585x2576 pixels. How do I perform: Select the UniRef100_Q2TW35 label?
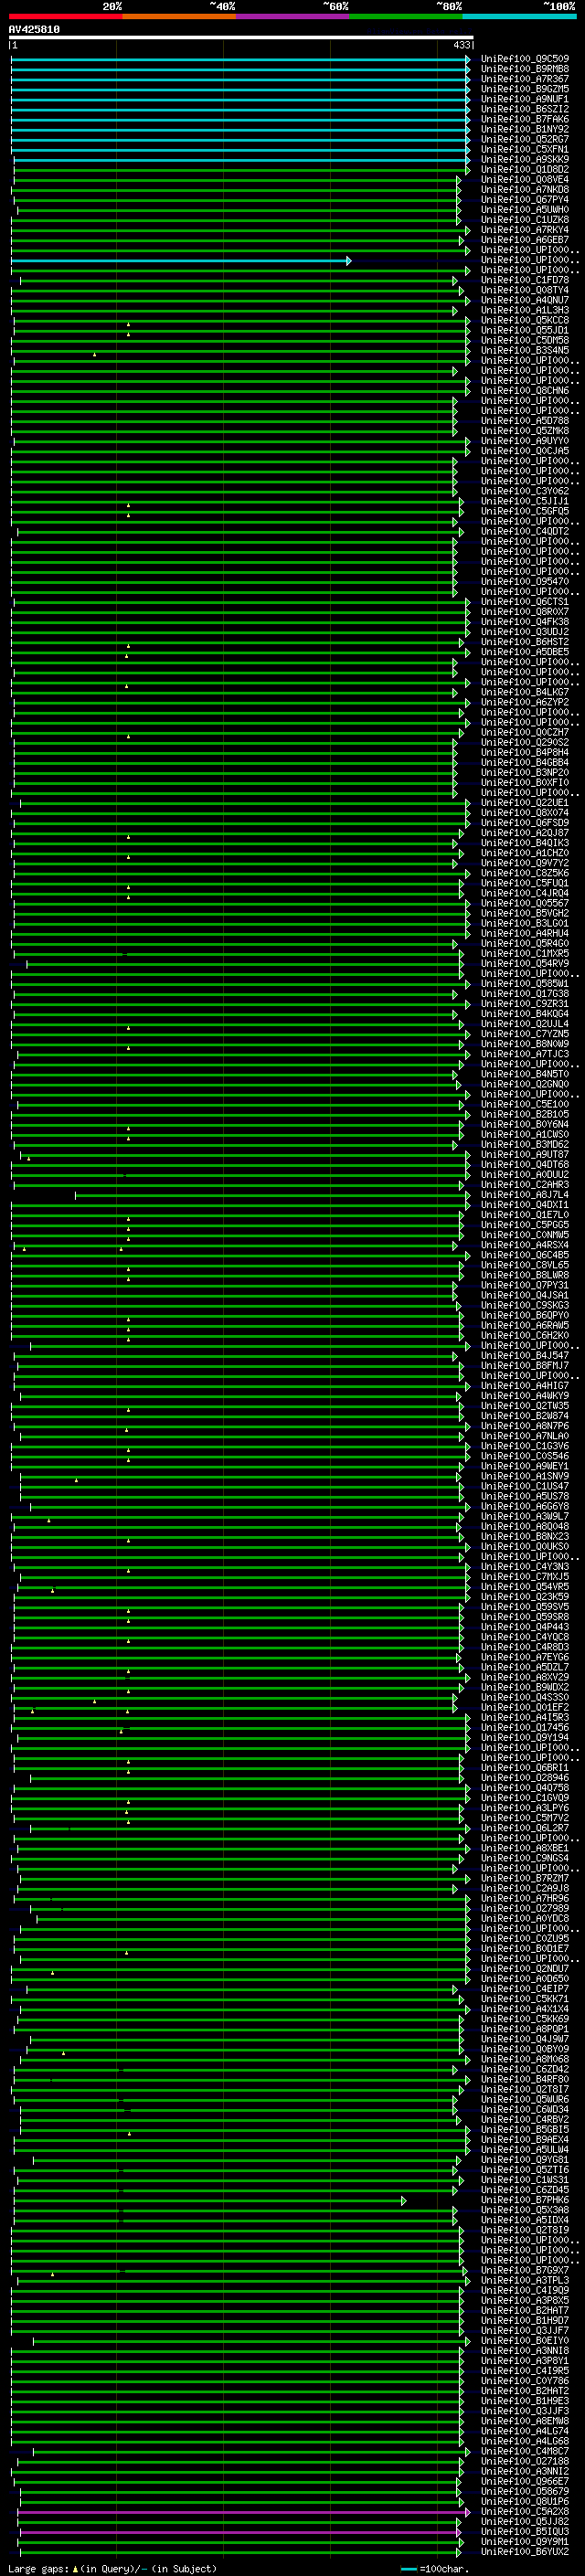pyautogui.click(x=524, y=1406)
